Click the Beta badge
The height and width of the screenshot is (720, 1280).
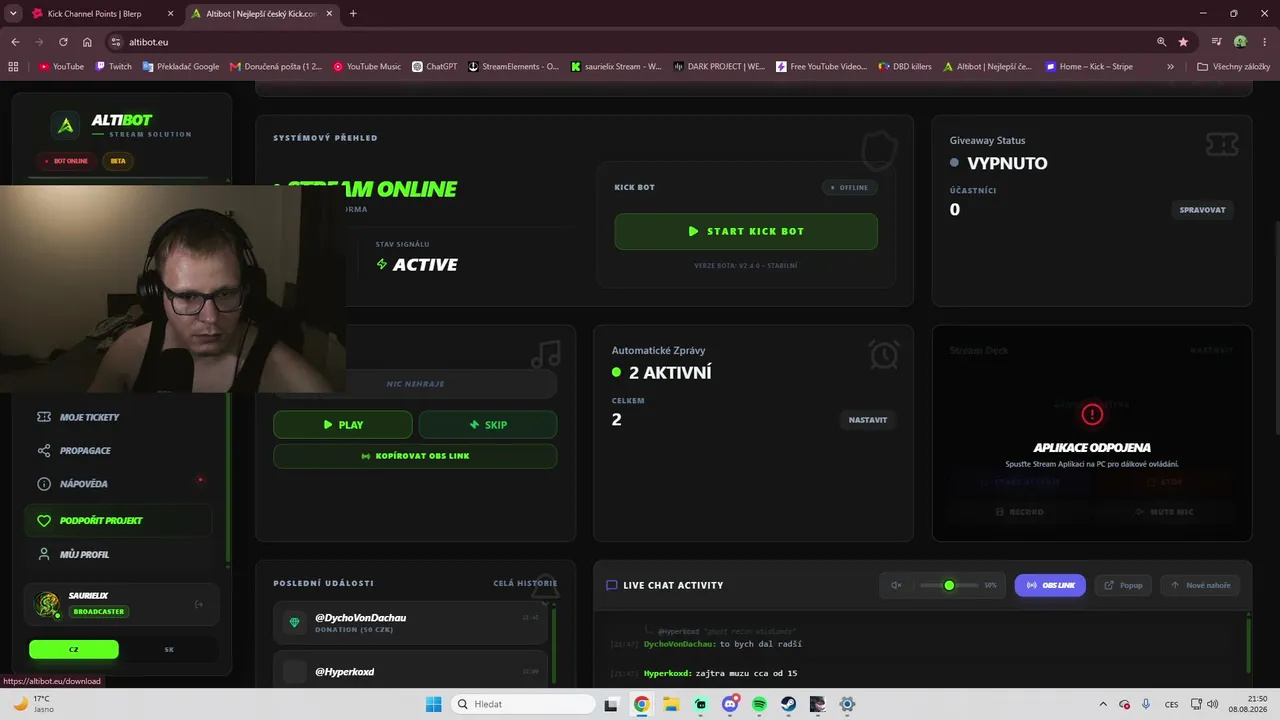[118, 161]
